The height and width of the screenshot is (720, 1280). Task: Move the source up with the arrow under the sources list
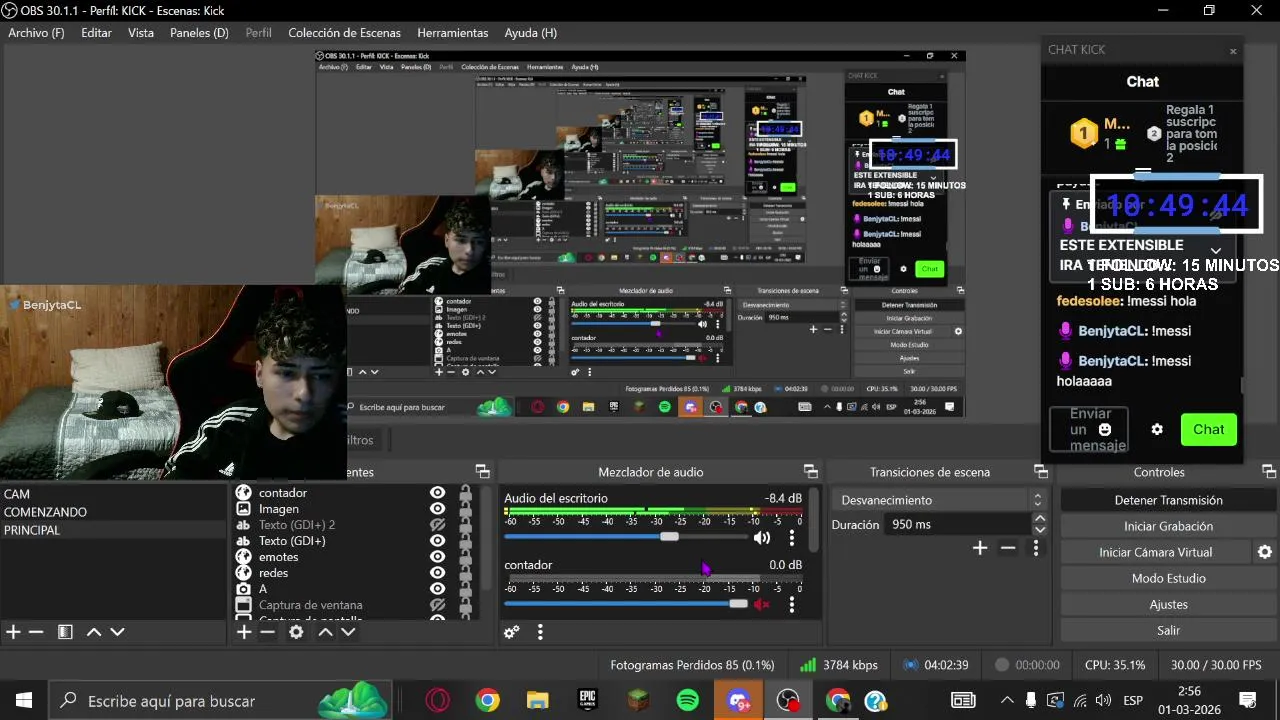[325, 632]
